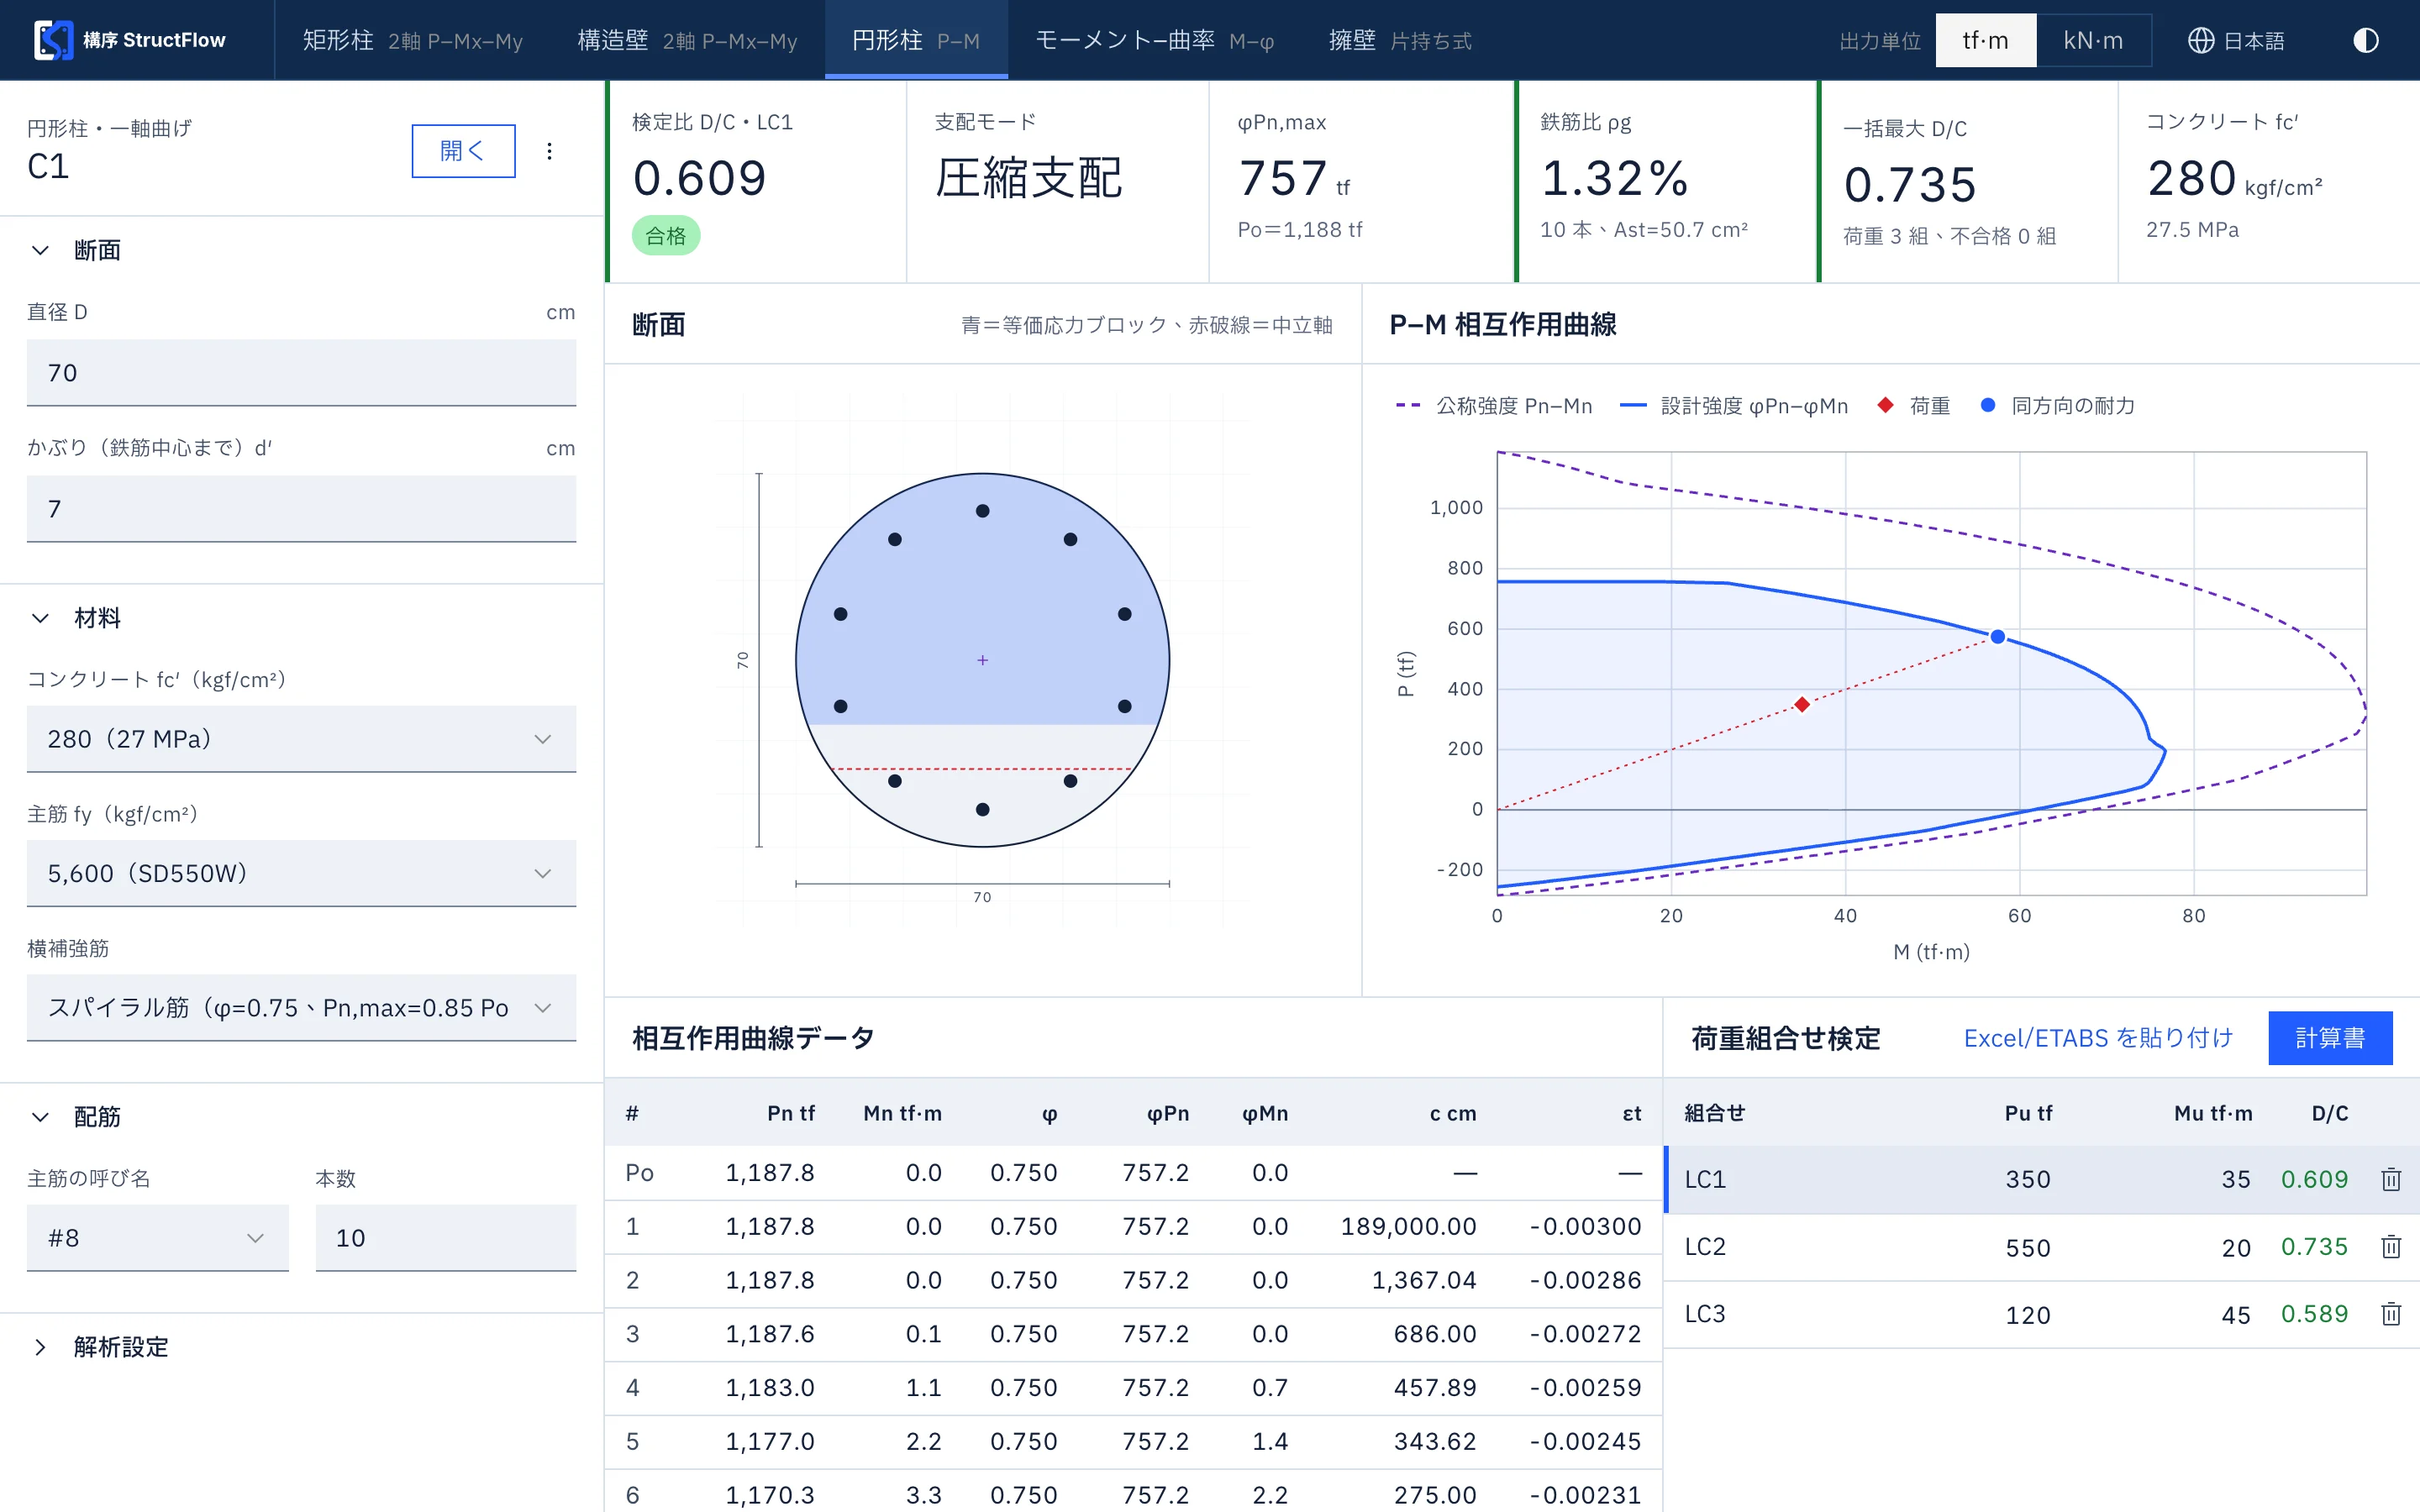This screenshot has height=1512, width=2420.
Task: Open the 主筋の呼び名 #8 dropdown
Action: (x=157, y=1238)
